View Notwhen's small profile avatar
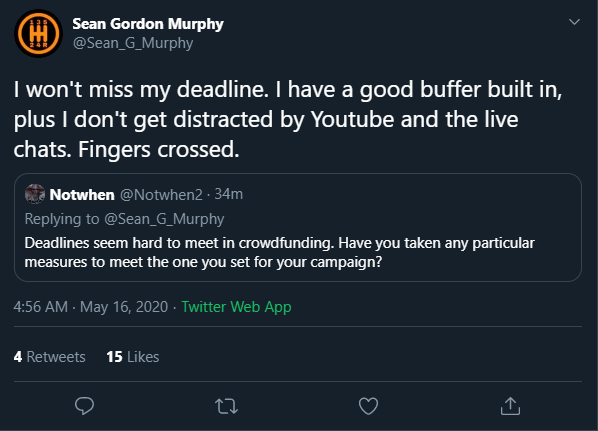The width and height of the screenshot is (598, 431). 35,194
